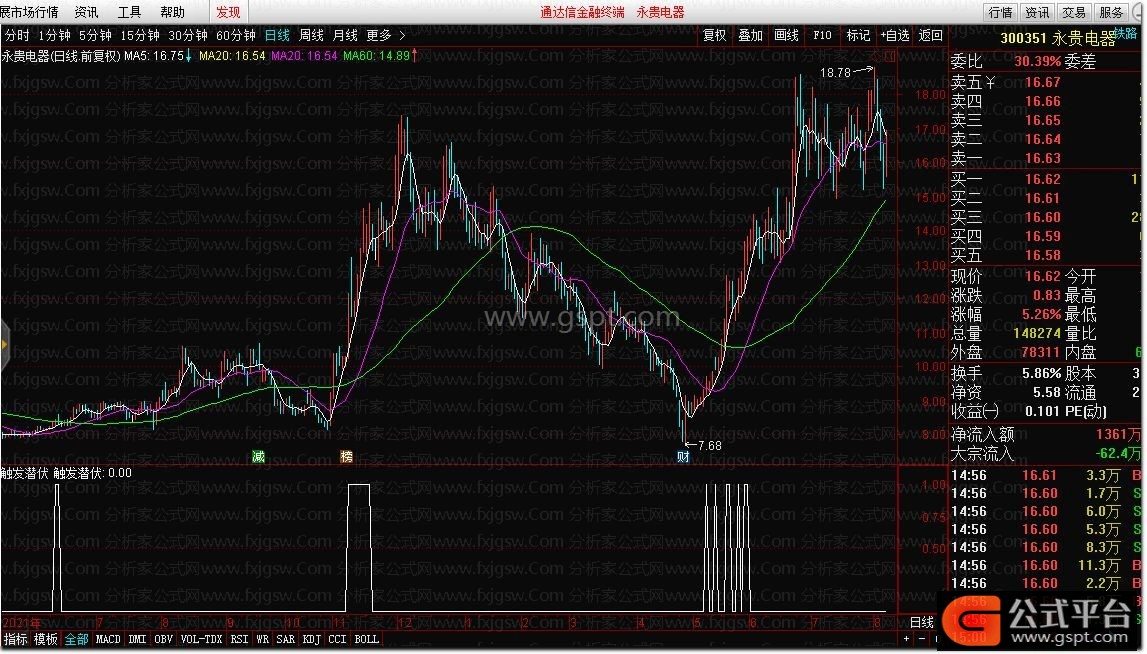1147x654 pixels.
Task: Click the MA5: 16.75 indicator label
Action: coord(154,56)
